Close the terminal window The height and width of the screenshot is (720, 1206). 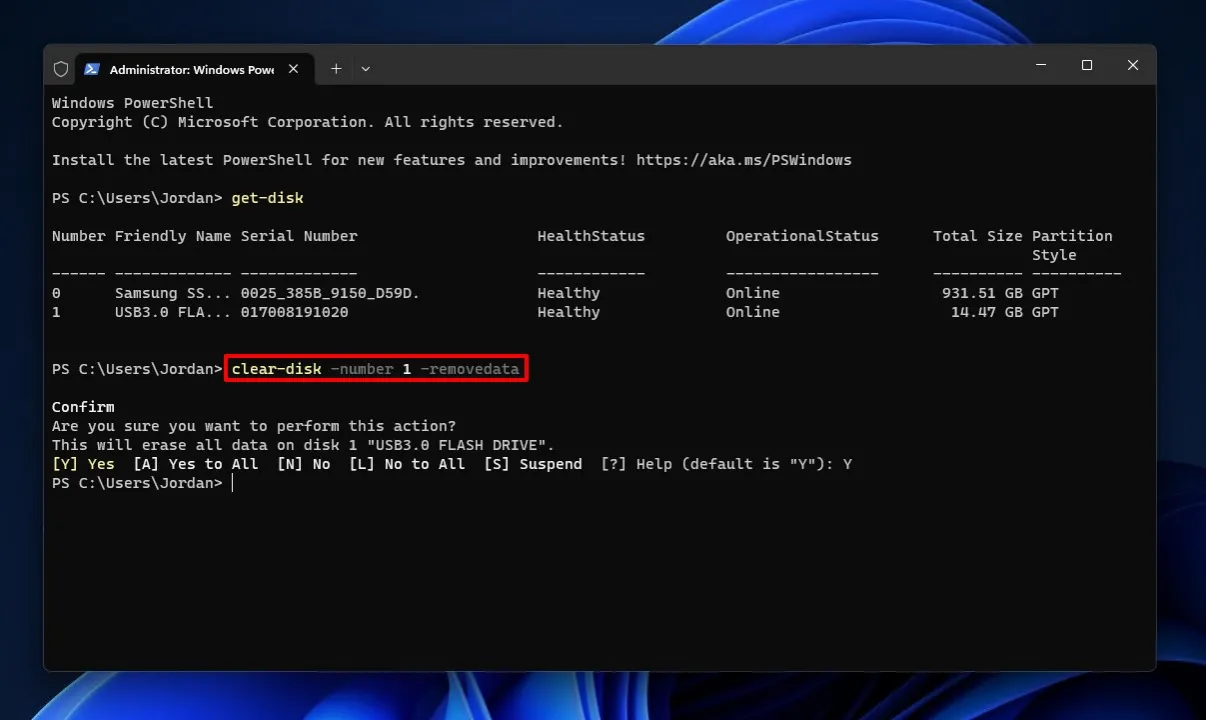pos(1133,65)
